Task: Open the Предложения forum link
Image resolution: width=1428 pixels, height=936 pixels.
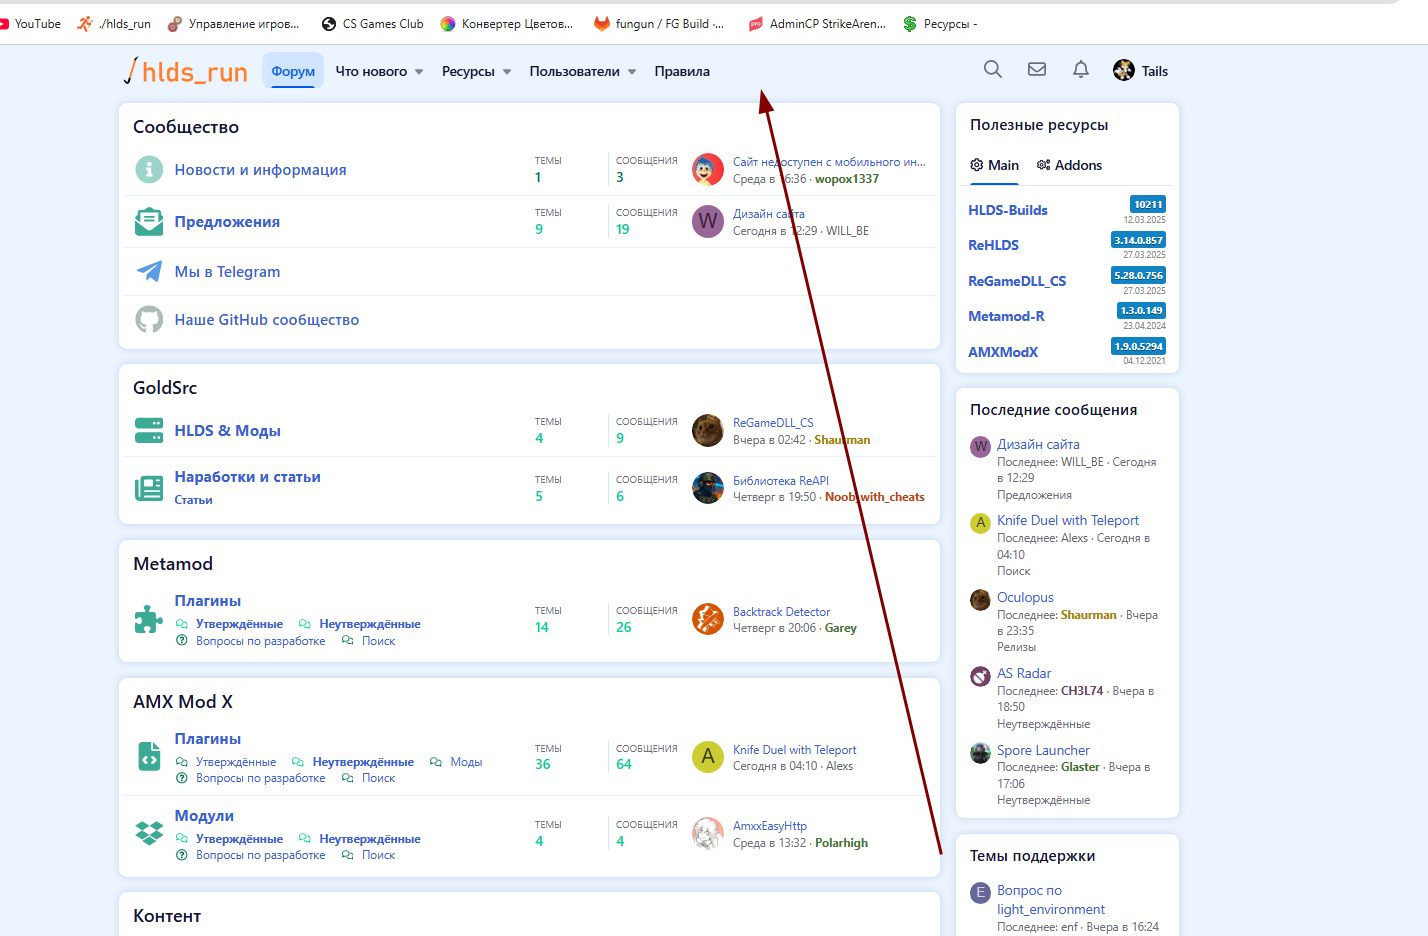Action: [227, 221]
